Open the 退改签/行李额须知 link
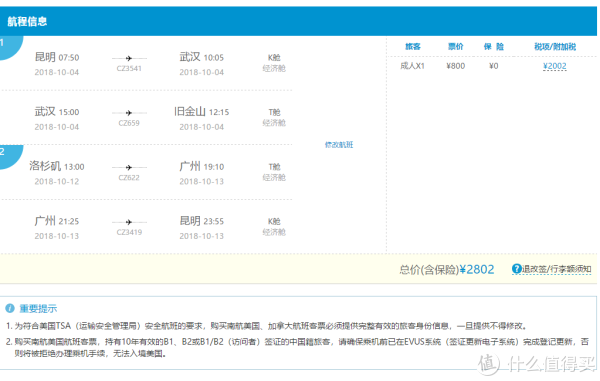The height and width of the screenshot is (381, 600). pos(556,269)
